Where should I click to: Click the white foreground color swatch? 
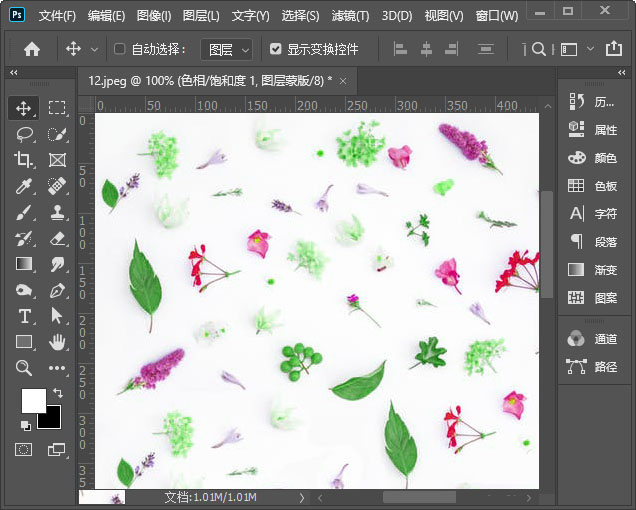tap(32, 399)
